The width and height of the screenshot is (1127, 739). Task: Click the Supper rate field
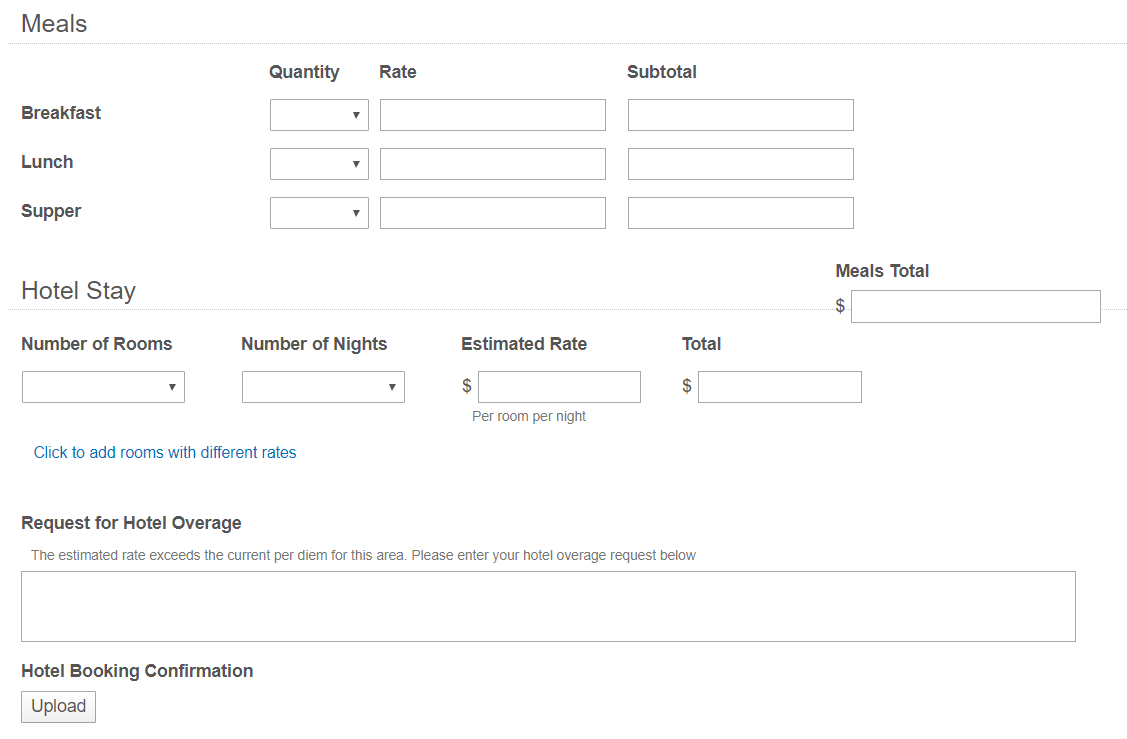(x=492, y=213)
